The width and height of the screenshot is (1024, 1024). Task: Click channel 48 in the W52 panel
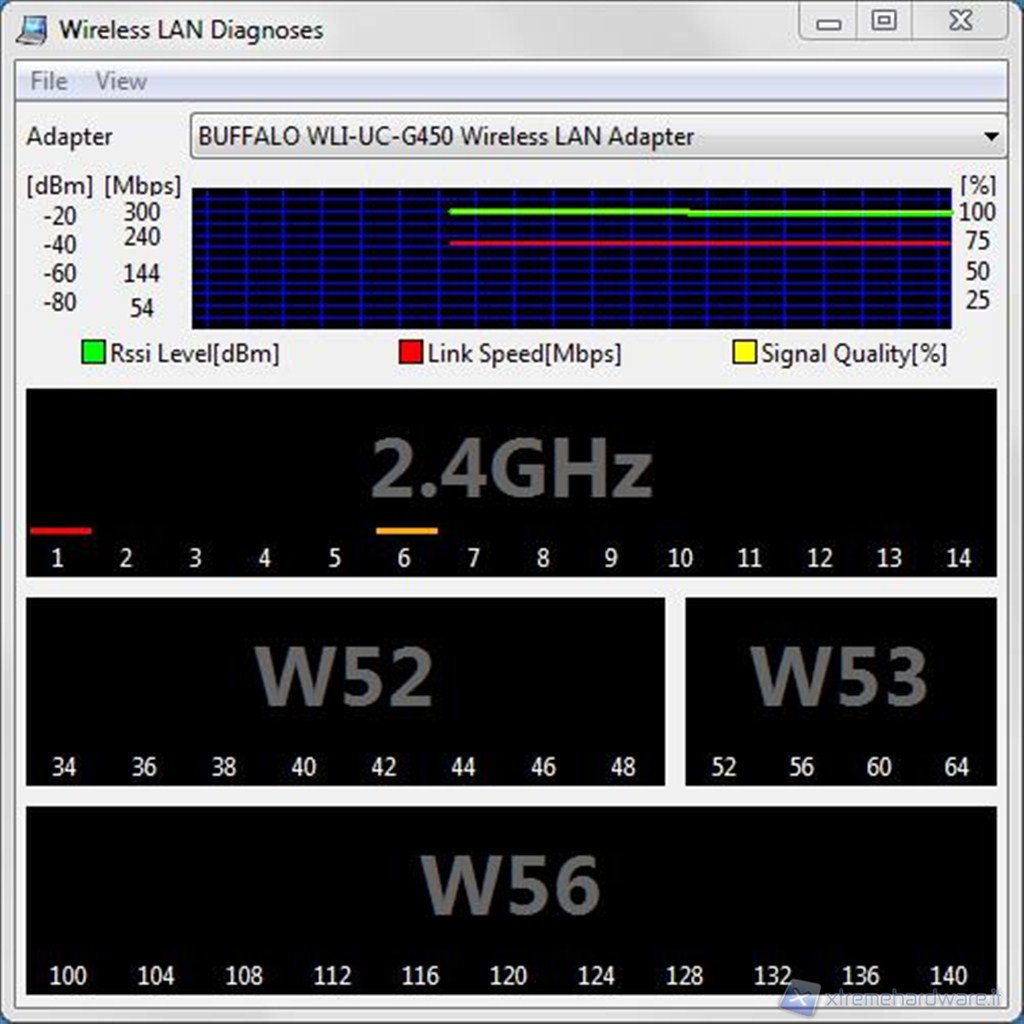pyautogui.click(x=623, y=767)
